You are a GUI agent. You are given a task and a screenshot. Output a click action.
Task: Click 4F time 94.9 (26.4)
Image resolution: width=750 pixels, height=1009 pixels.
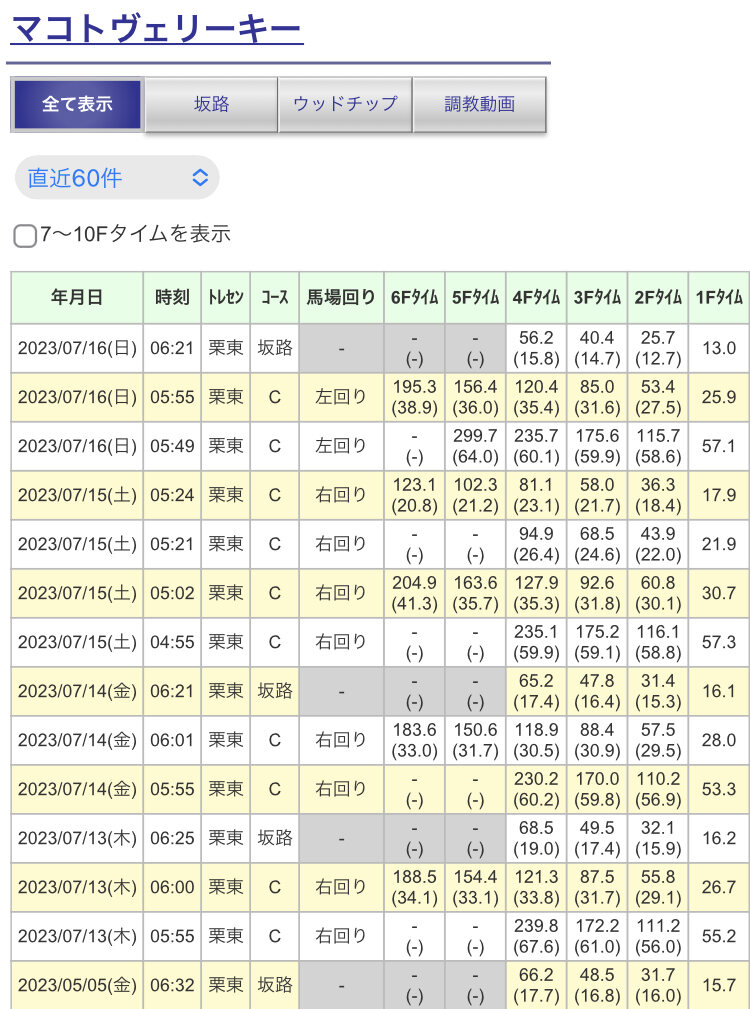point(536,544)
